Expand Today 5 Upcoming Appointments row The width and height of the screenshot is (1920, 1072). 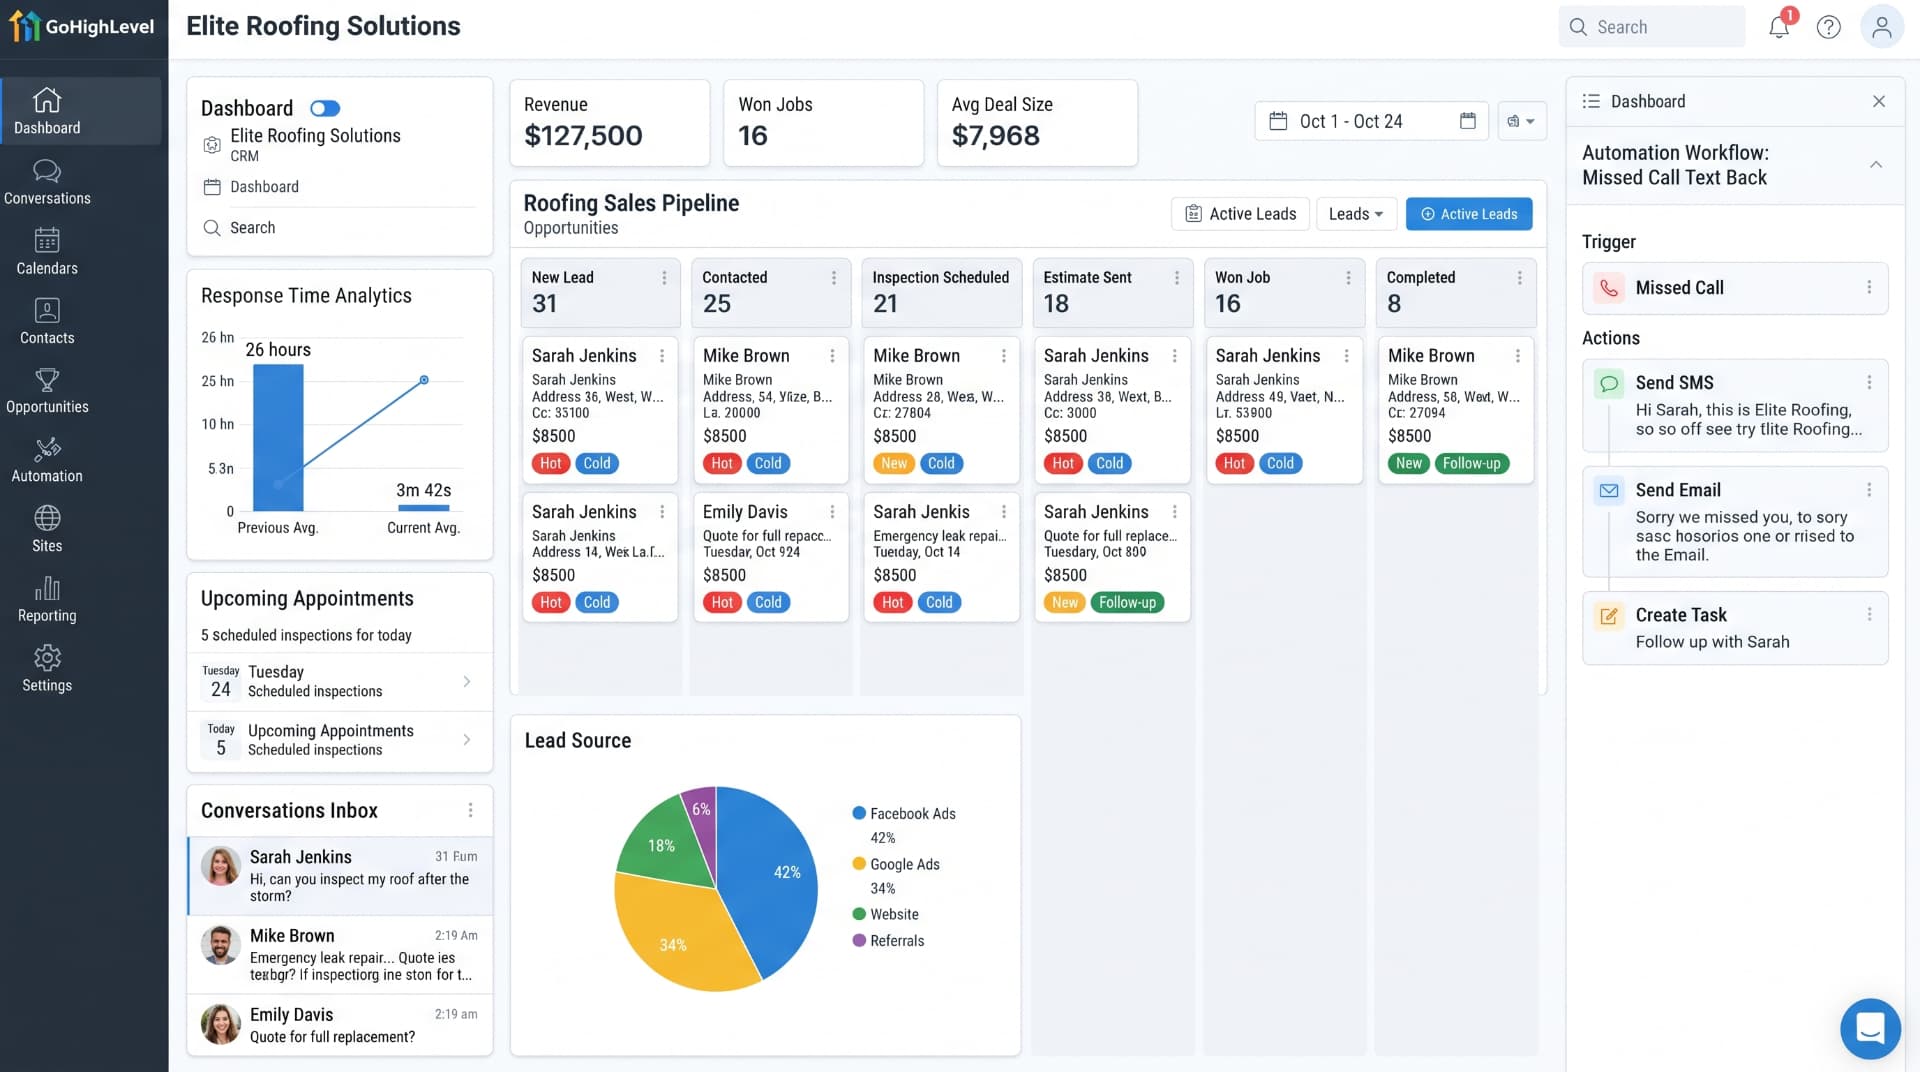click(x=340, y=740)
